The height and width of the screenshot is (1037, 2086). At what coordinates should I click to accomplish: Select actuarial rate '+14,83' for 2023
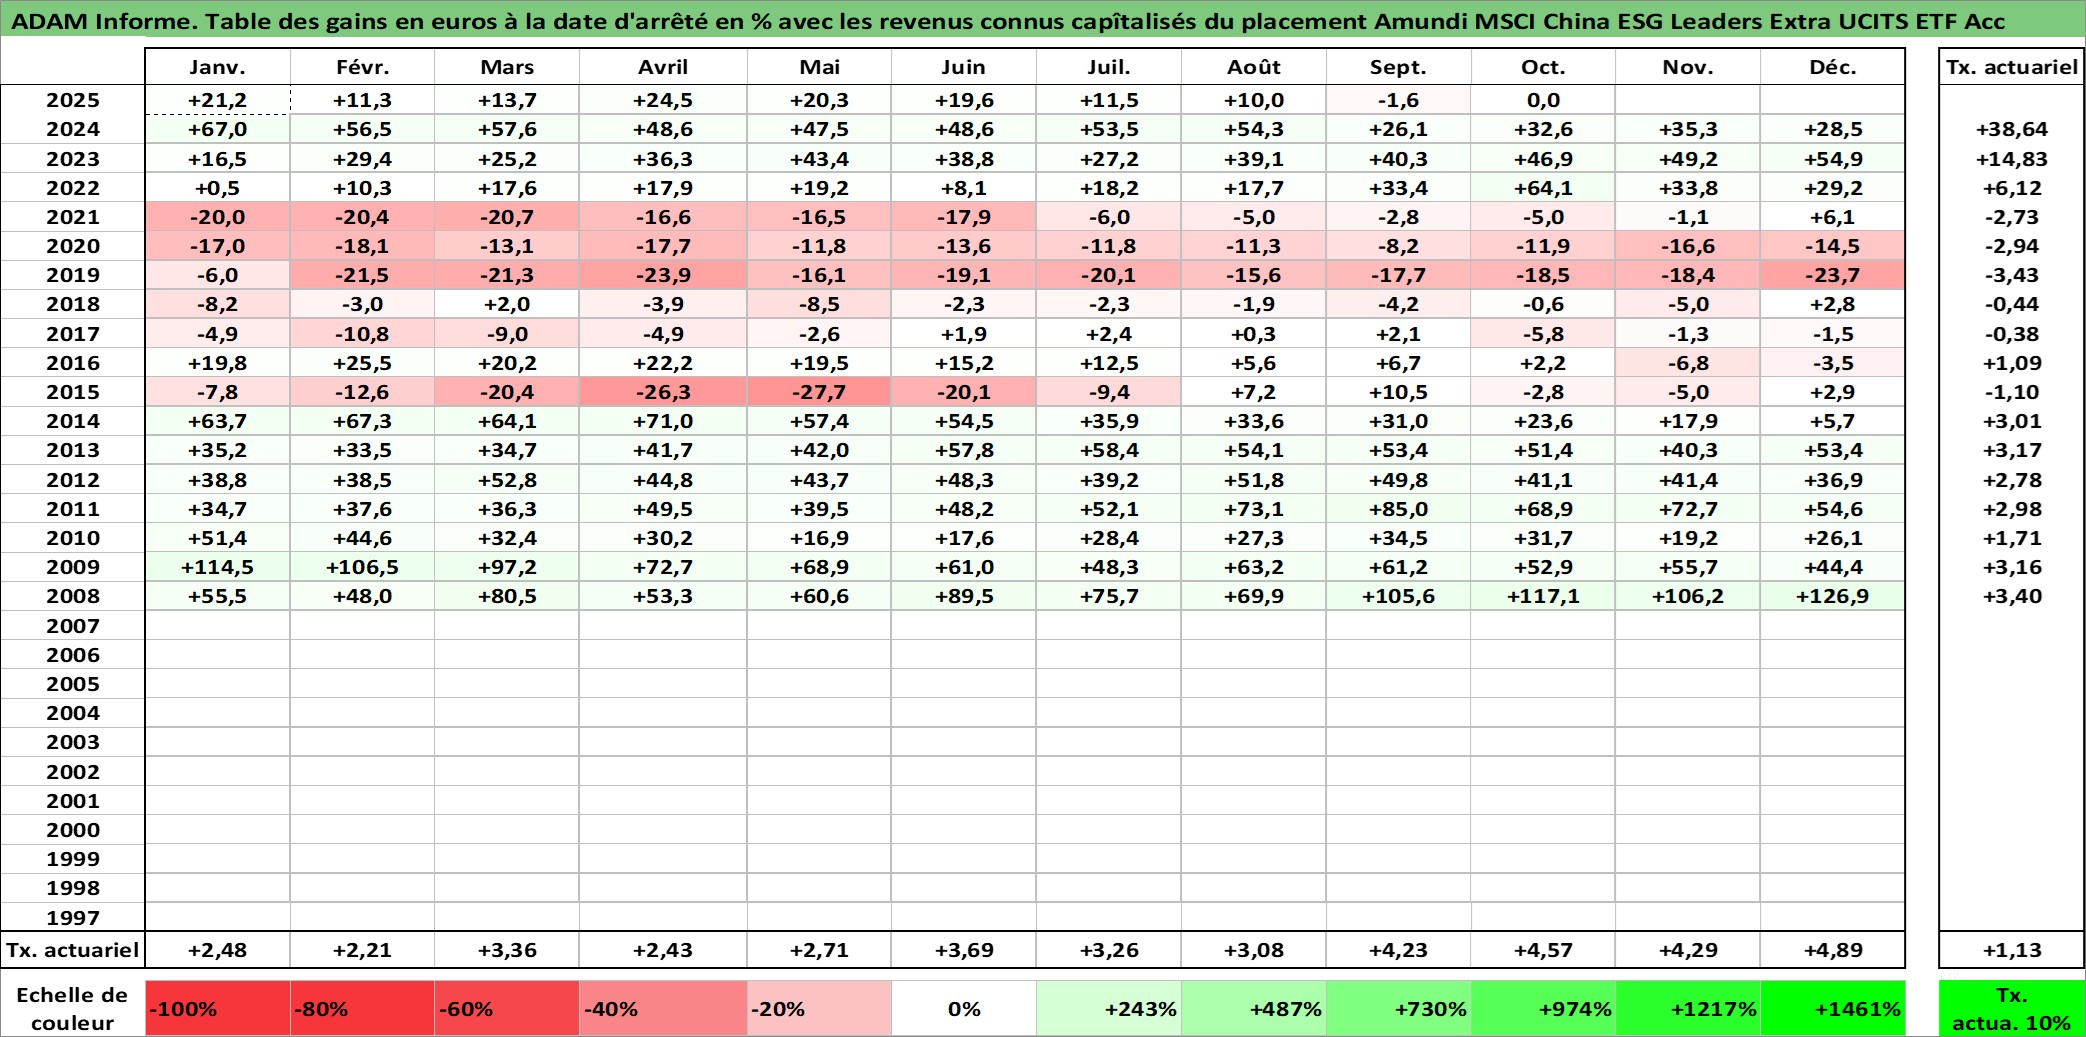tap(2012, 159)
